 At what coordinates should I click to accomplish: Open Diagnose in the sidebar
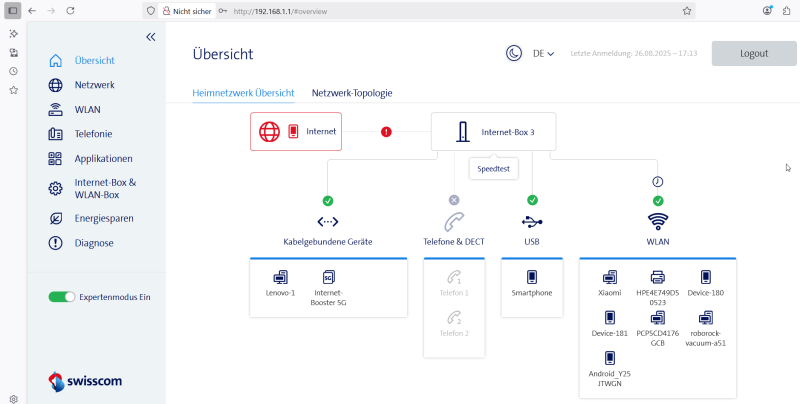93,243
